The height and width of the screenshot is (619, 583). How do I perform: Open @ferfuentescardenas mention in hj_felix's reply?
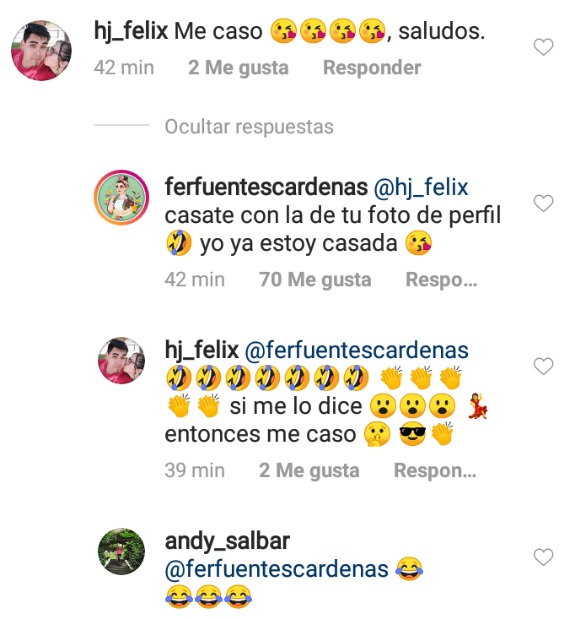pyautogui.click(x=356, y=351)
